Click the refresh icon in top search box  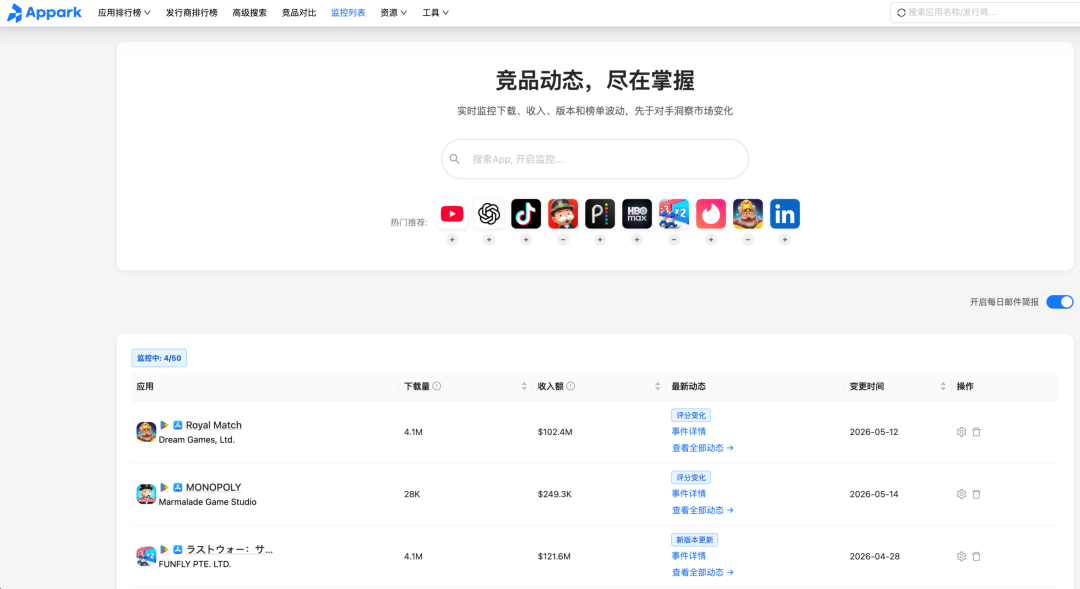point(901,12)
